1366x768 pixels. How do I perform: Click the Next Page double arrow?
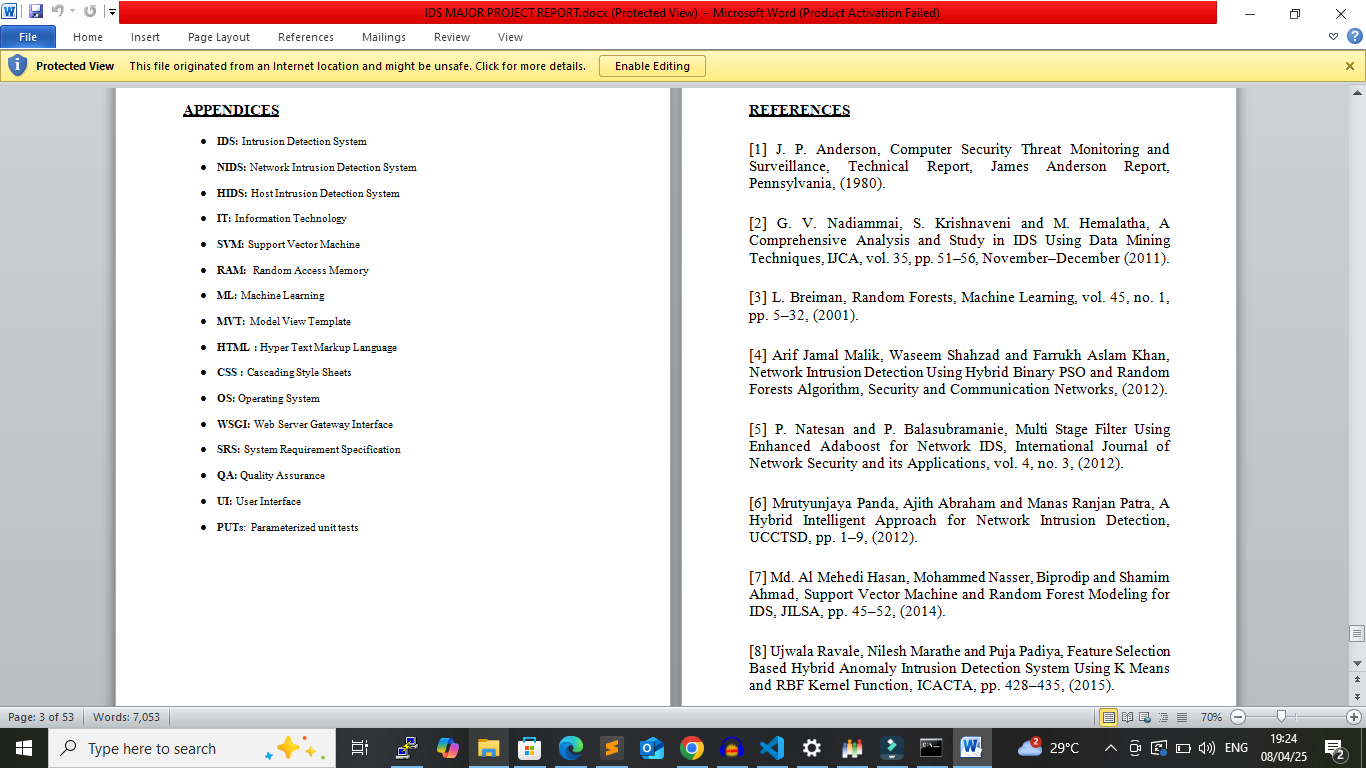coord(1357,697)
